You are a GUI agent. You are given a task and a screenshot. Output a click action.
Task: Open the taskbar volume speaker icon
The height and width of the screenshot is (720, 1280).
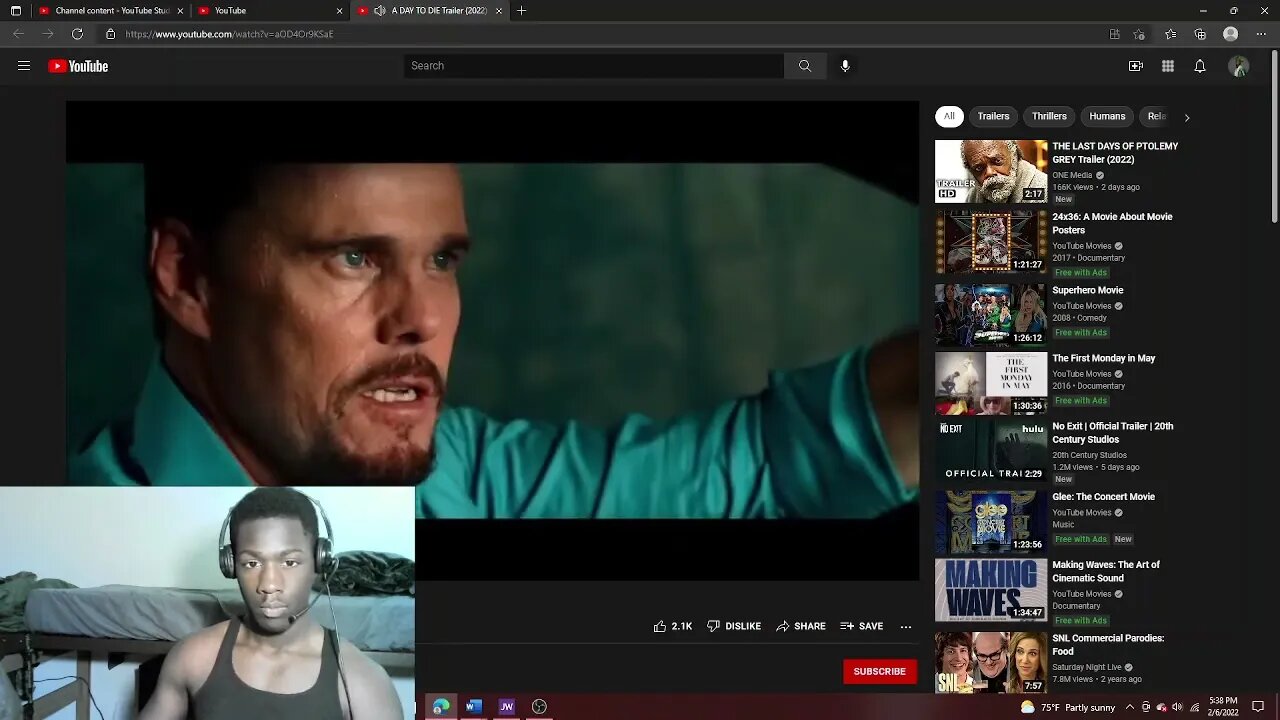1177,707
